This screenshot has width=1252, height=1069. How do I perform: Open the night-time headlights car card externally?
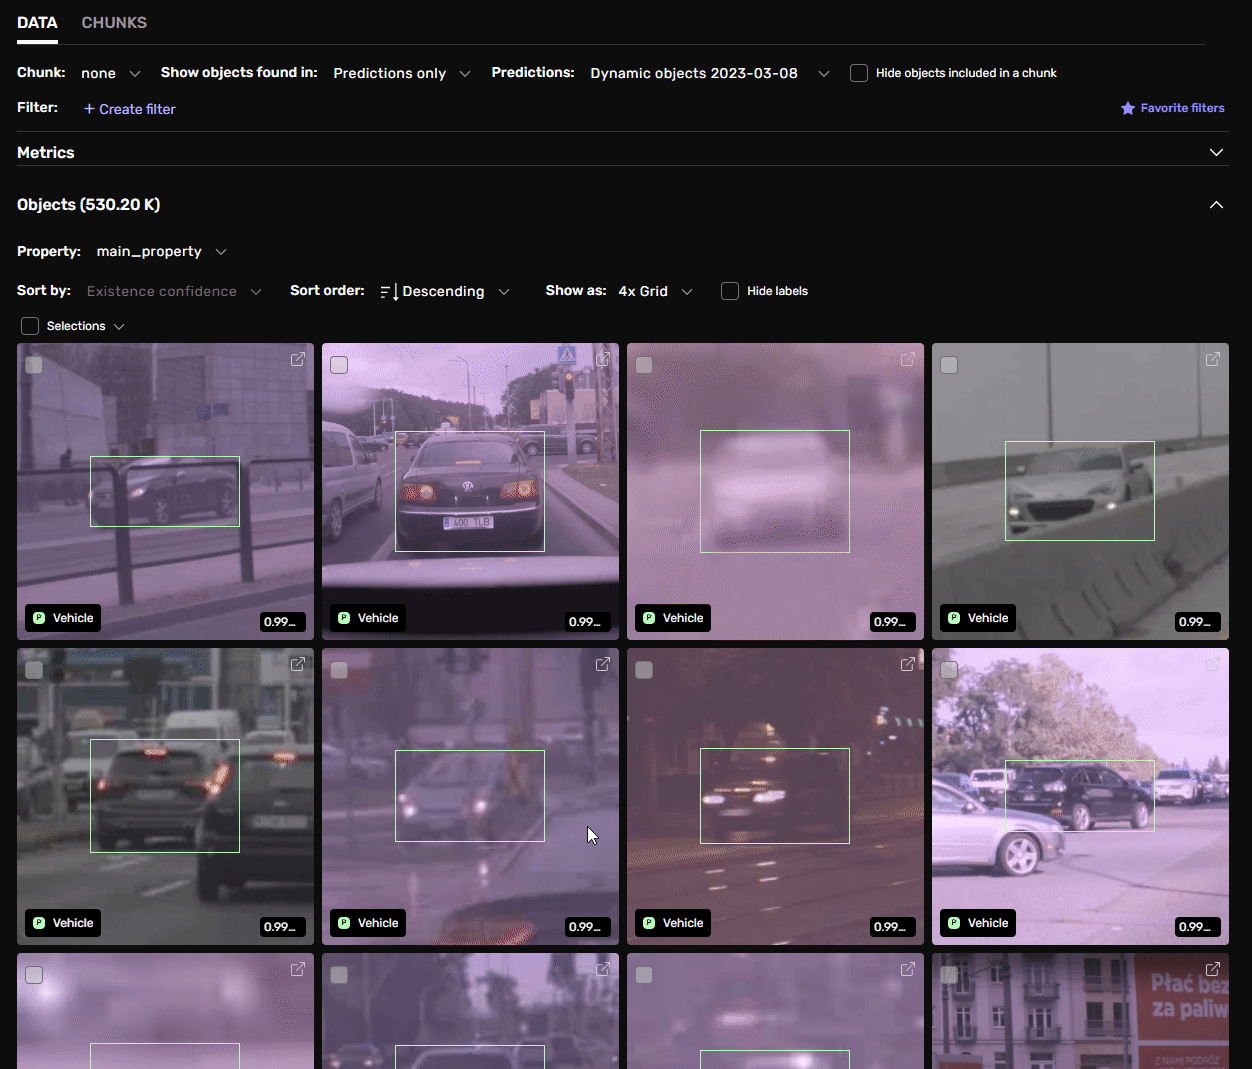tap(908, 664)
